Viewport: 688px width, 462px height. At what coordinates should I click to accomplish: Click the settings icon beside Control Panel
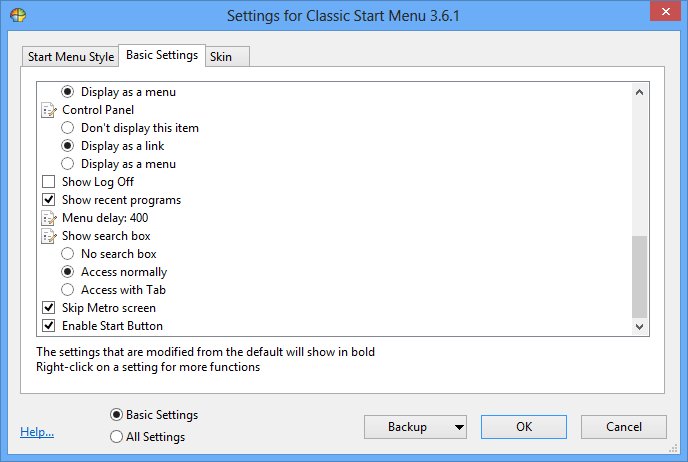pos(49,110)
